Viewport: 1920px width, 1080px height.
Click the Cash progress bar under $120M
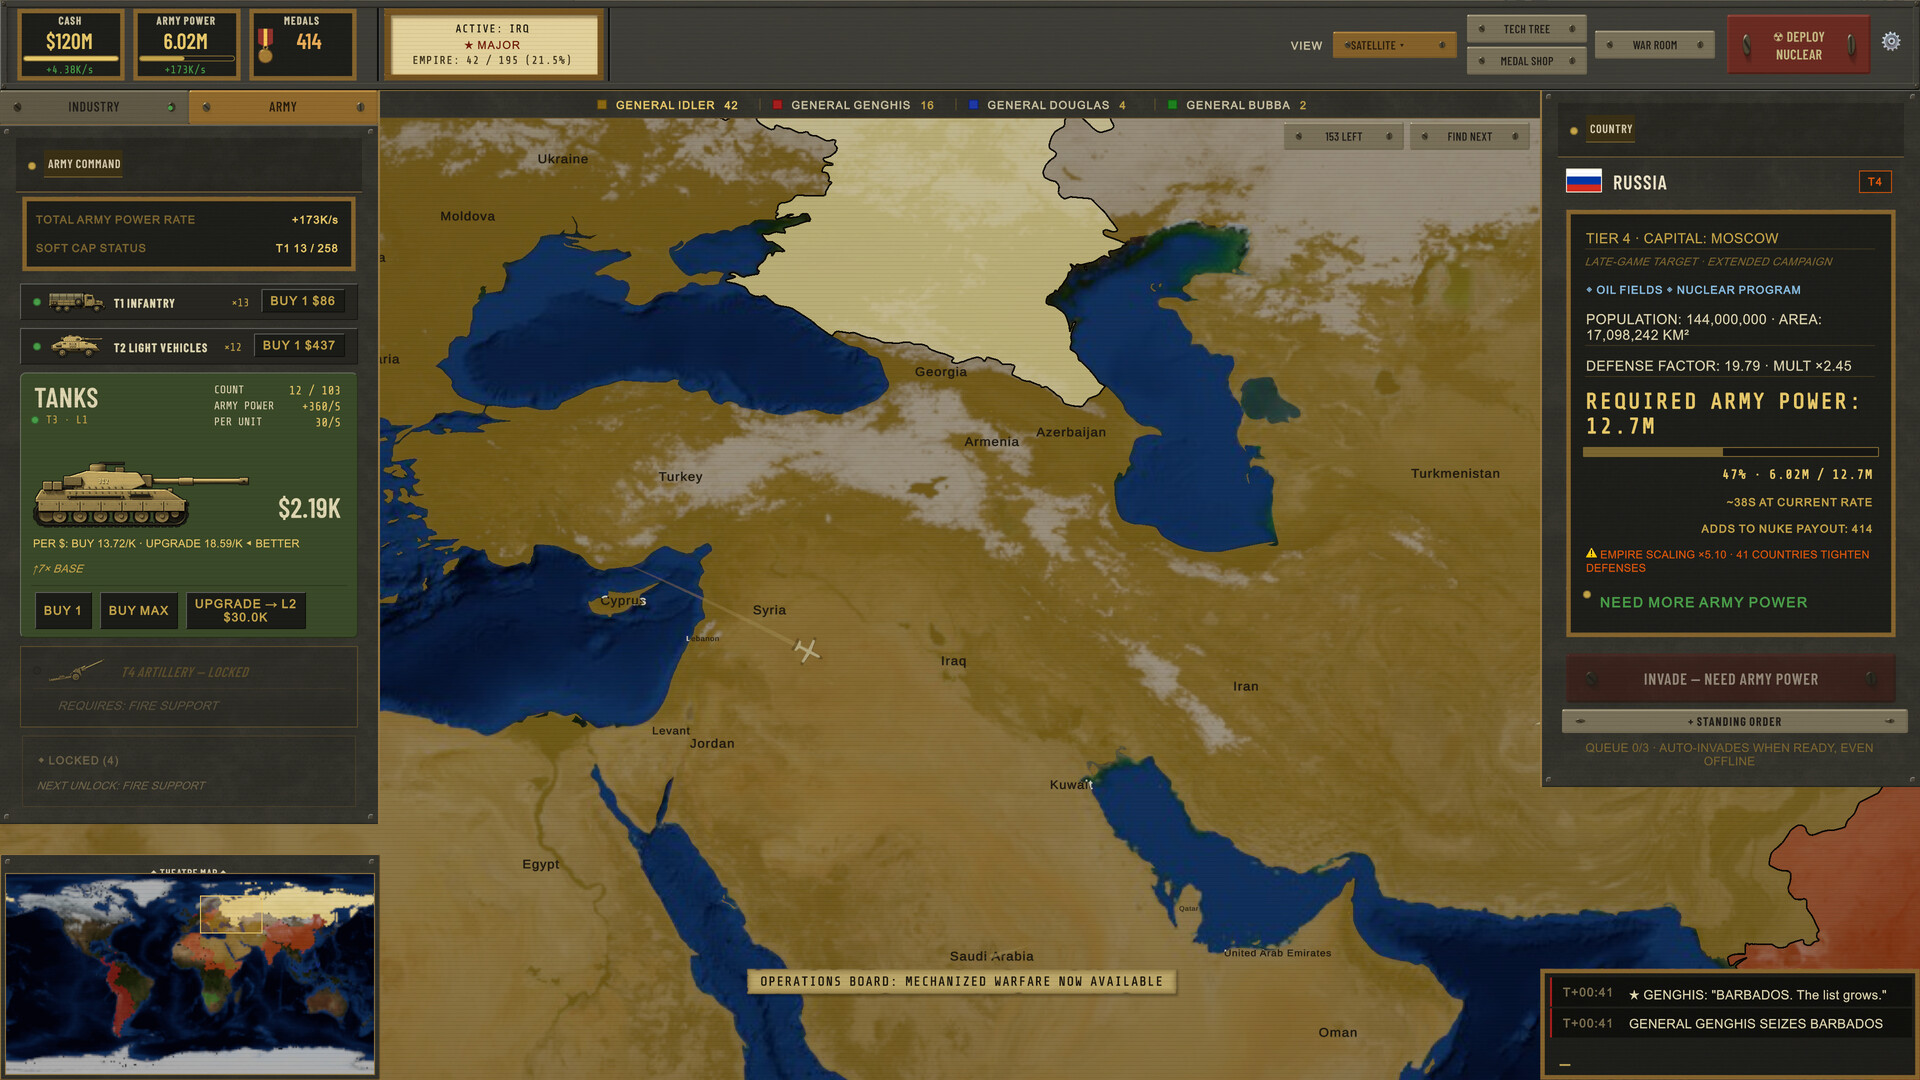pyautogui.click(x=70, y=59)
